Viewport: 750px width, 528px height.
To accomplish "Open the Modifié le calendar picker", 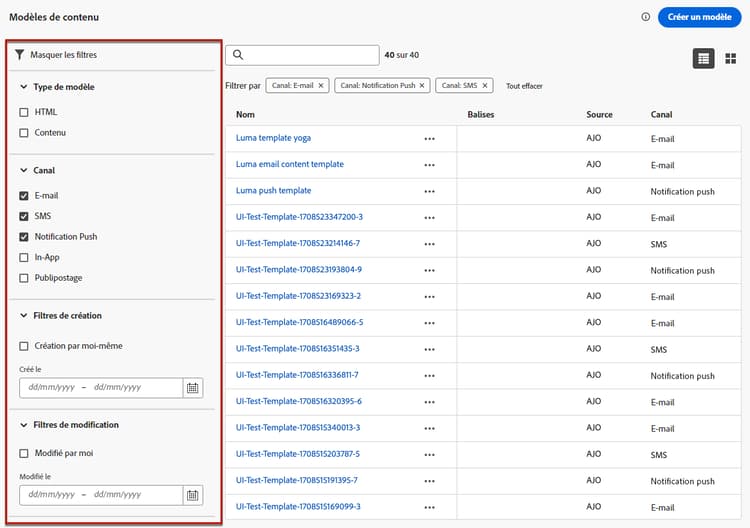I will 193,495.
